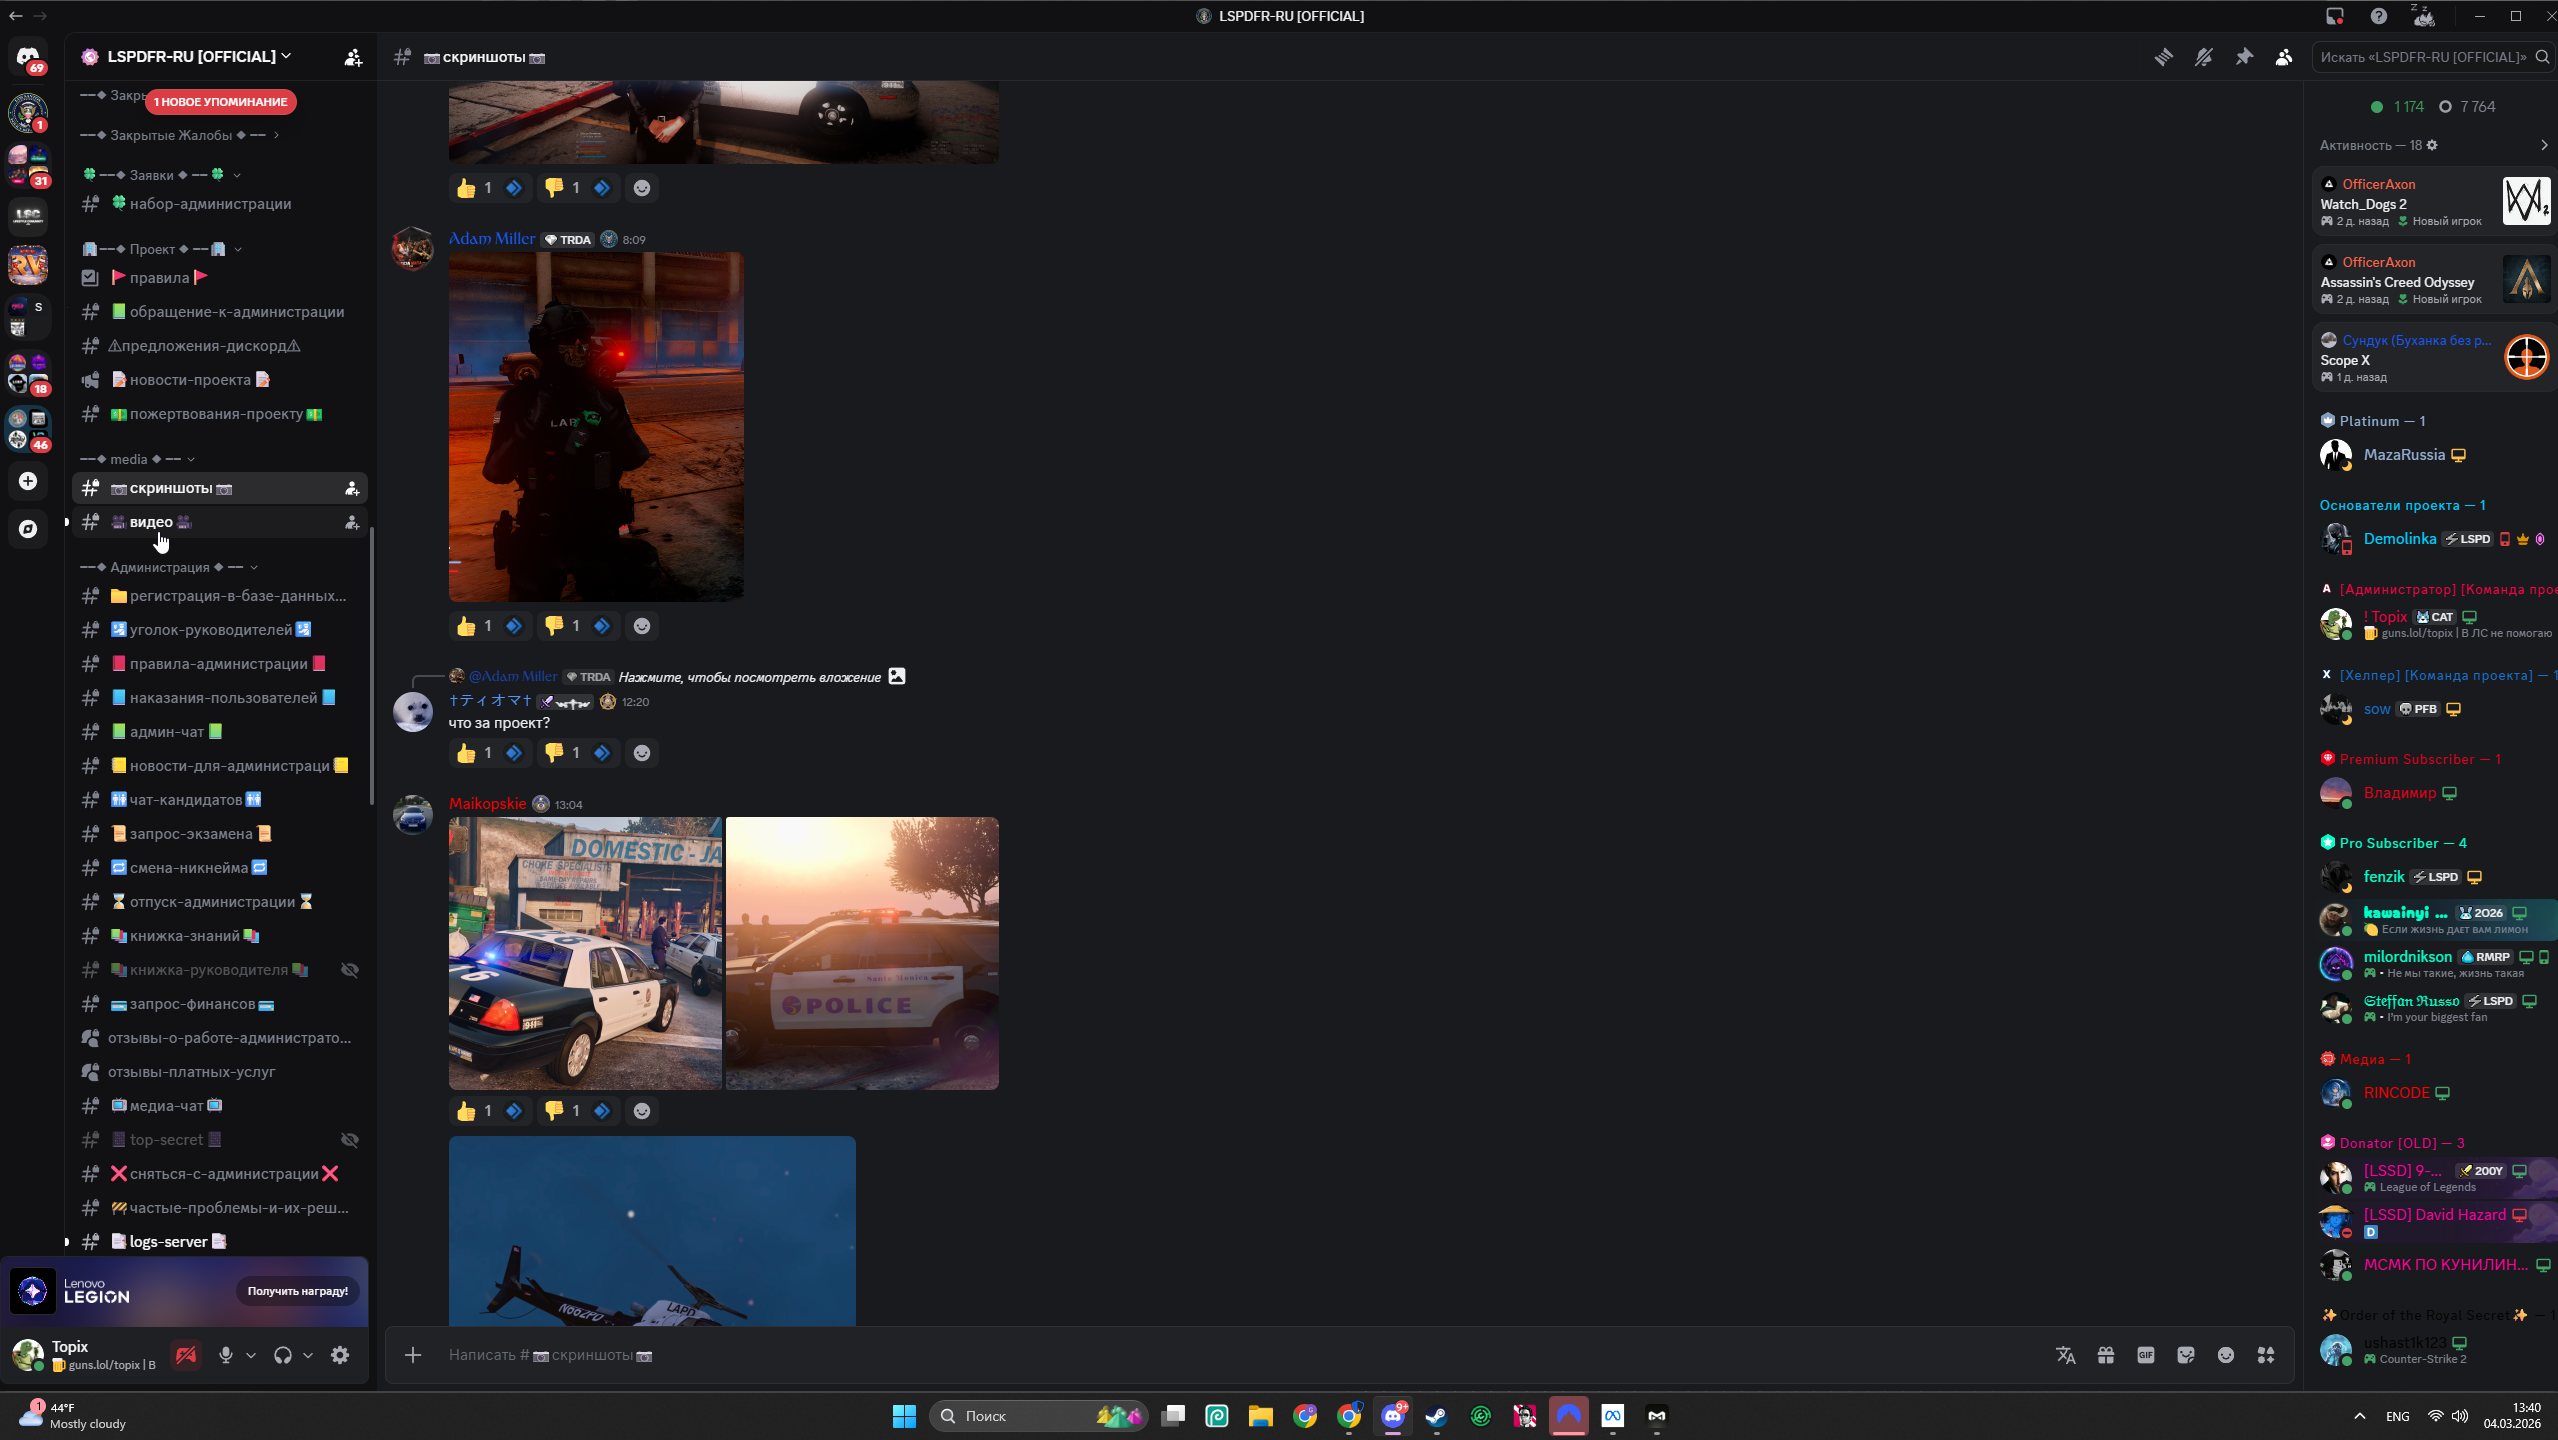Toggle thumbs down under Maikopskie's two screenshots
Viewport: 2558px width, 1440px height.
(x=576, y=1111)
